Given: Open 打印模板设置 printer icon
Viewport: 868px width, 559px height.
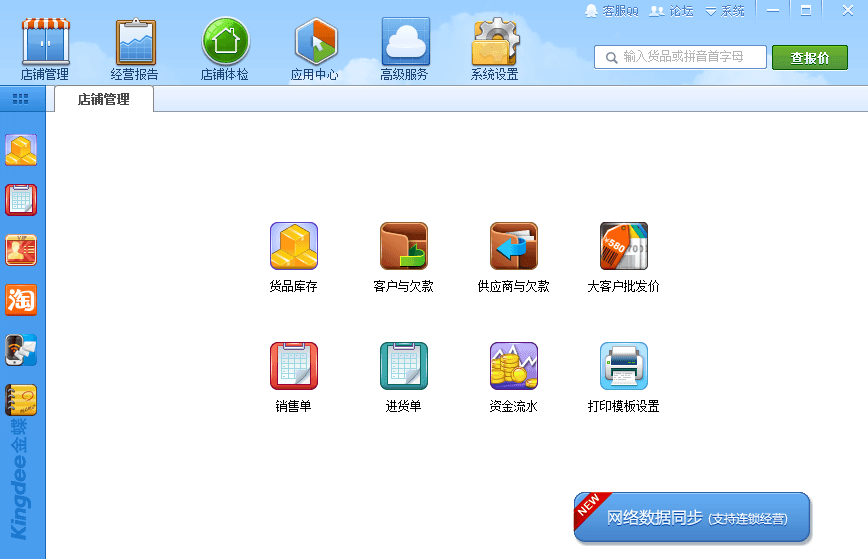Looking at the screenshot, I should 623,366.
